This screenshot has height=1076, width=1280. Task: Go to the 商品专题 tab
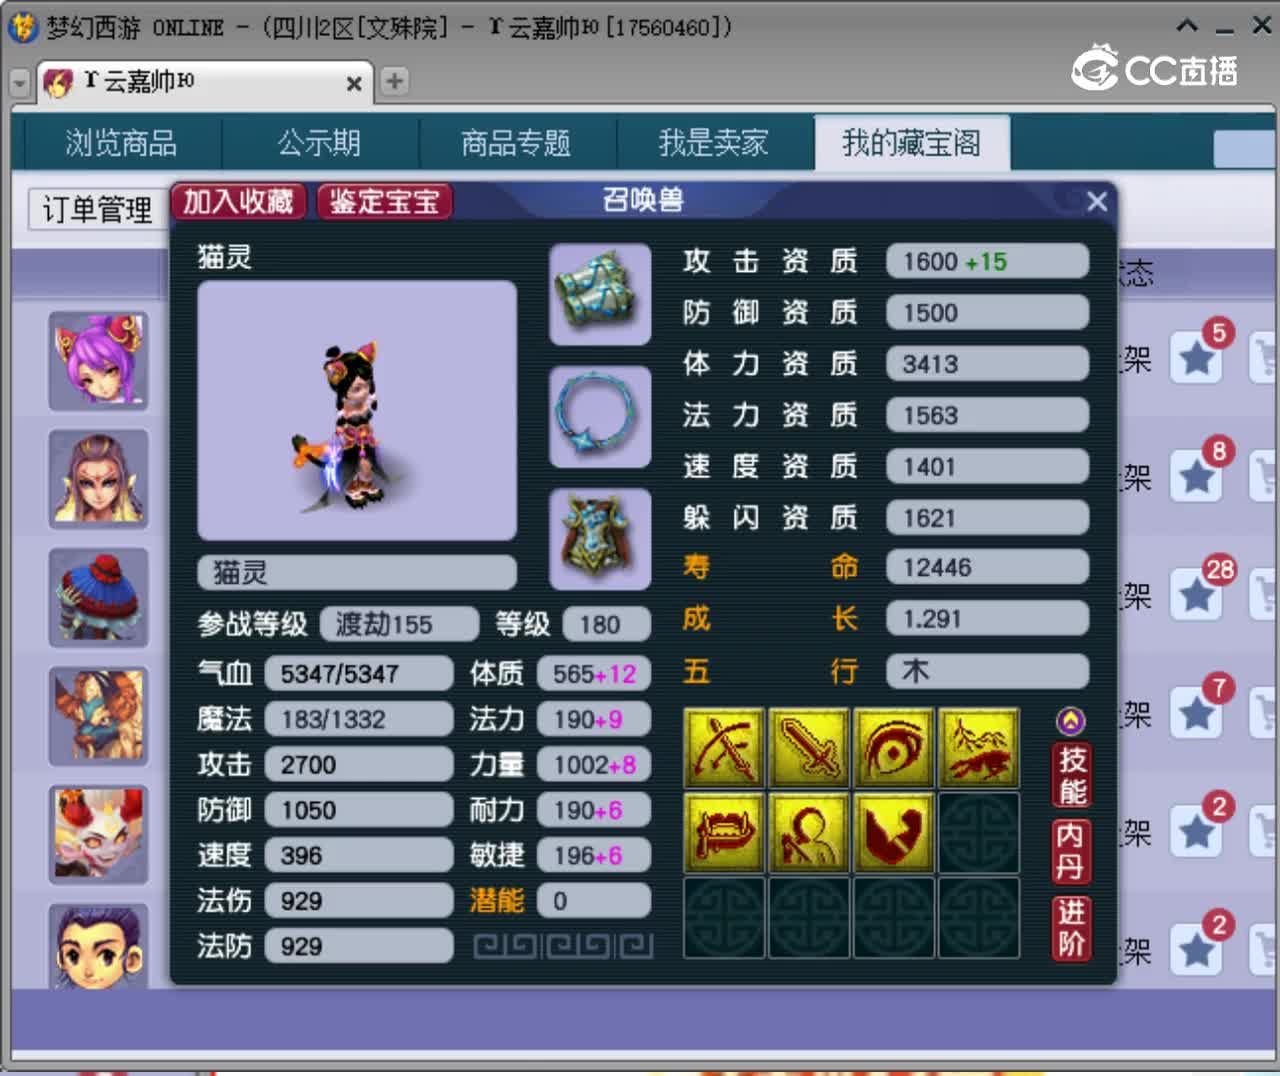click(x=516, y=143)
